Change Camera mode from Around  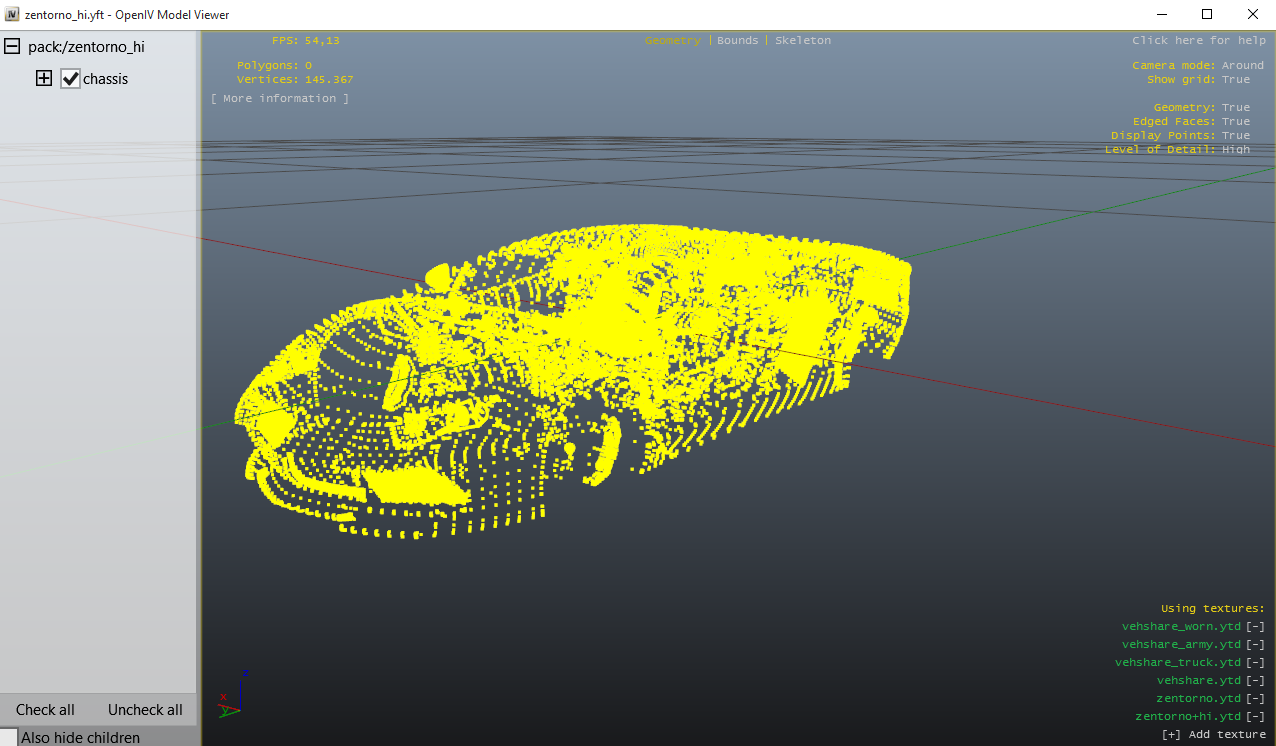click(x=1242, y=65)
